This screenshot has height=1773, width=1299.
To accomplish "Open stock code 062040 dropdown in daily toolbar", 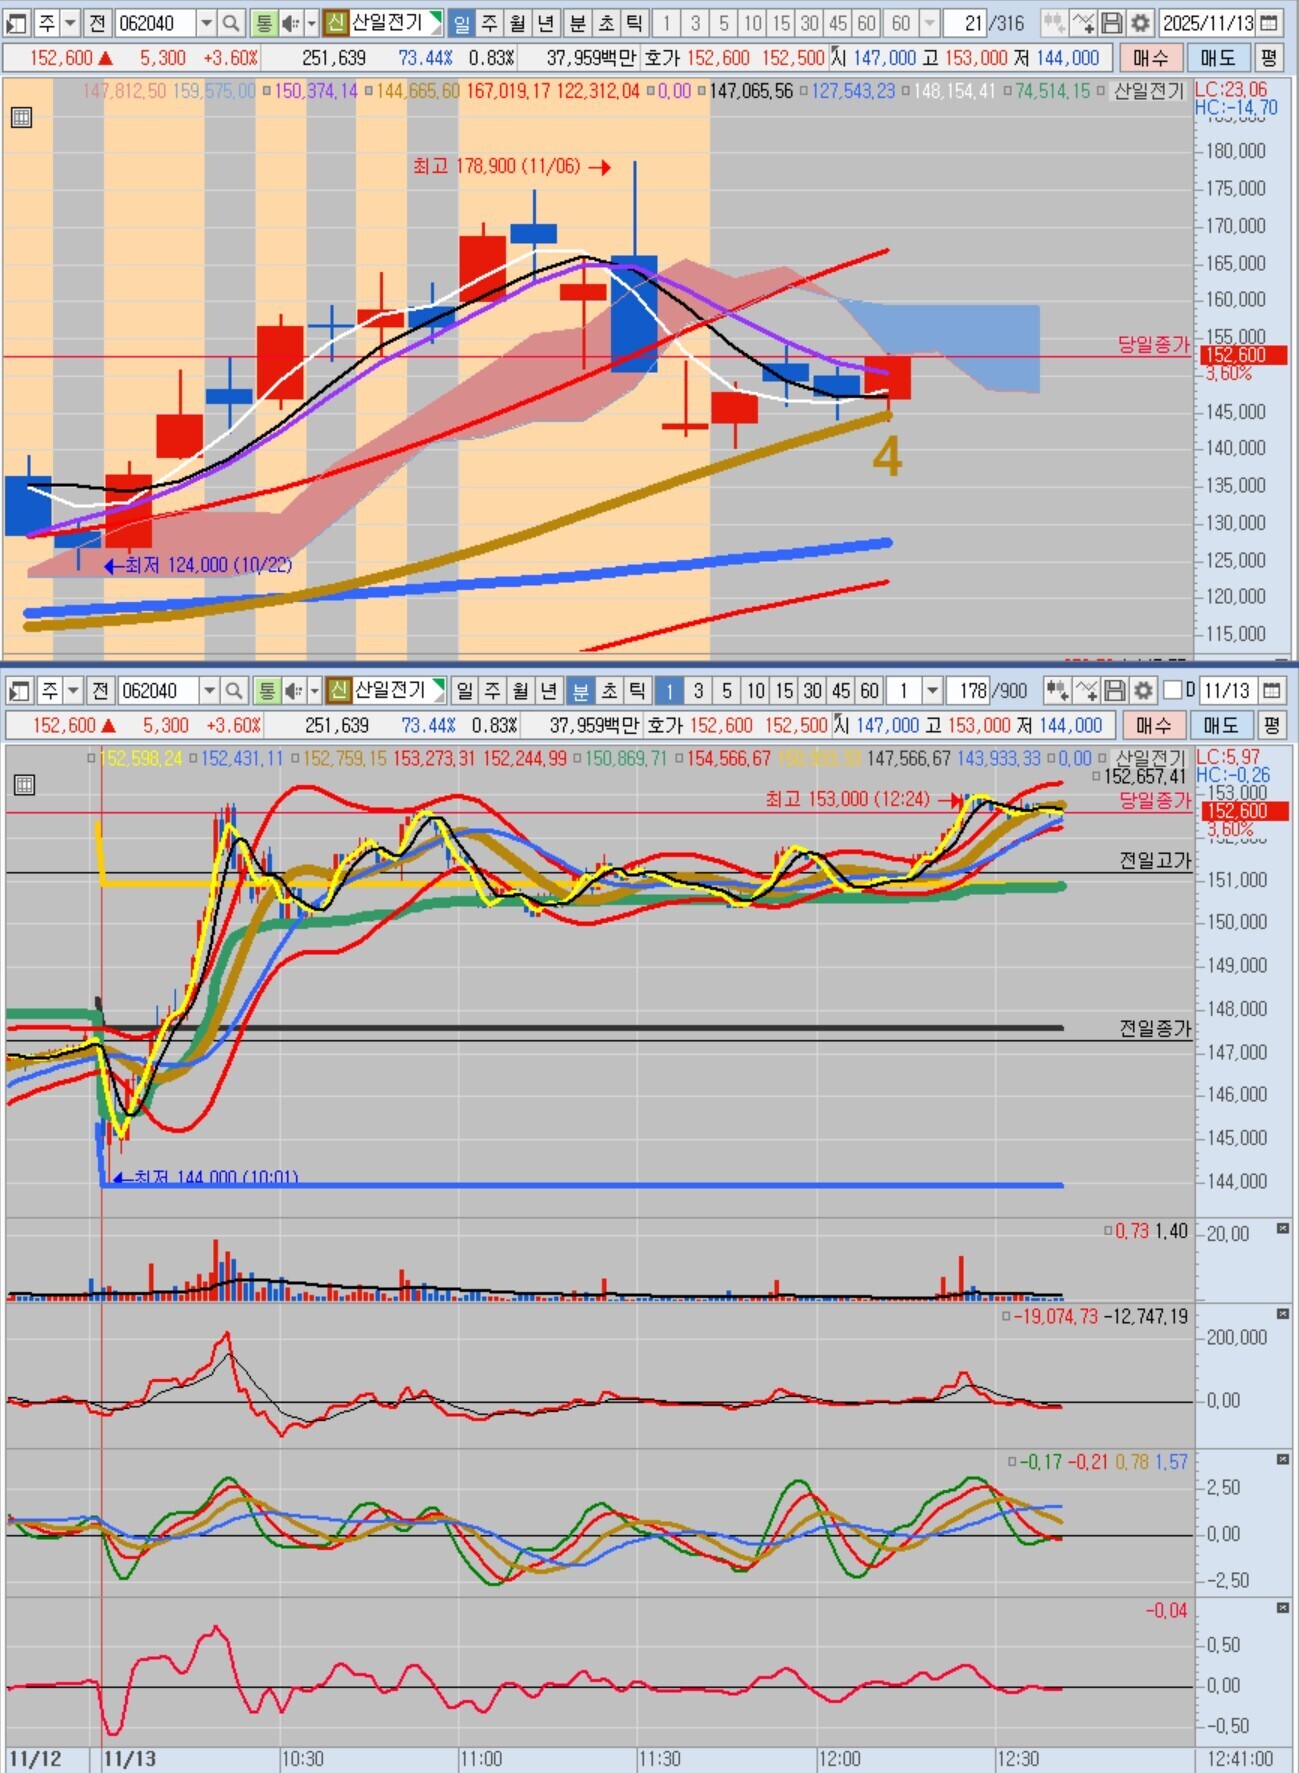I will point(206,22).
